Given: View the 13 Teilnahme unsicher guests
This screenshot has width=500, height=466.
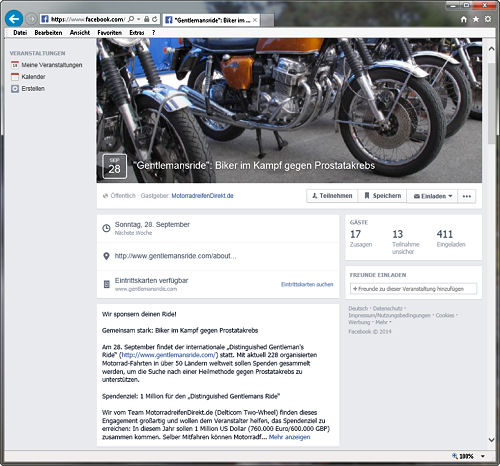Looking at the screenshot, I should (x=406, y=242).
